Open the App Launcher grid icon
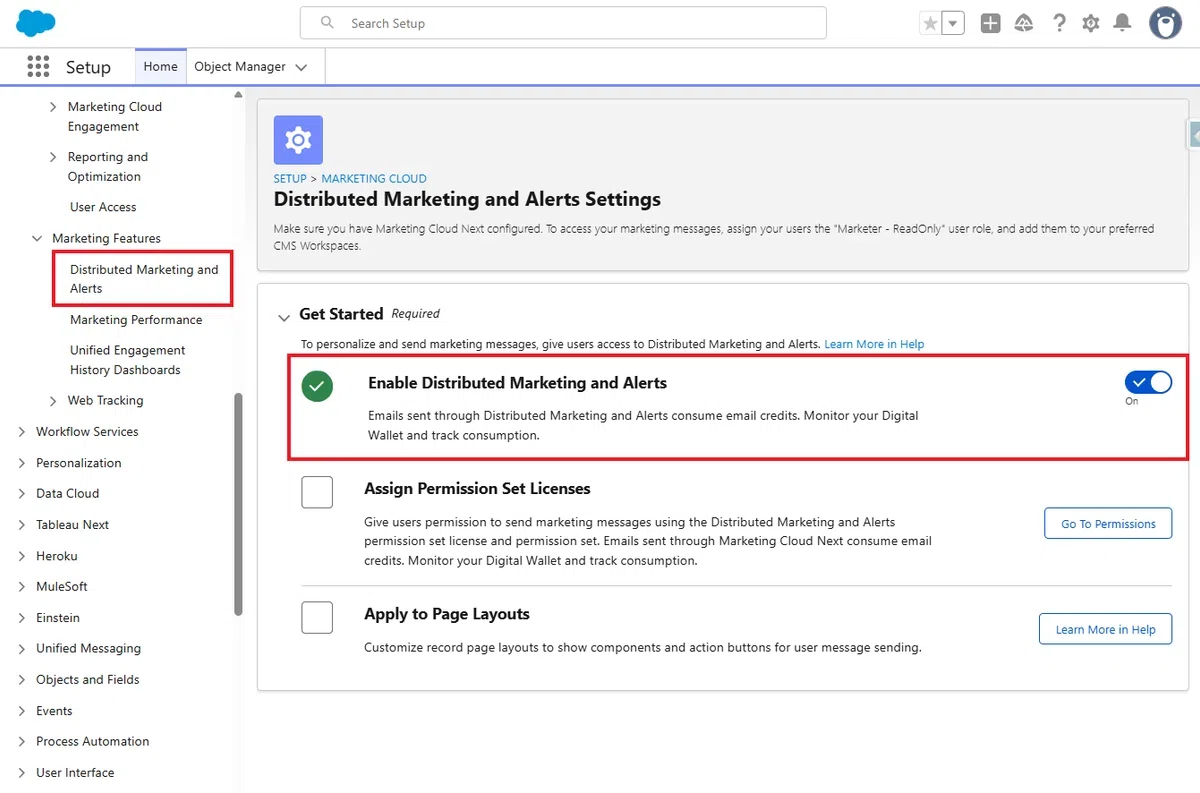 [x=38, y=67]
